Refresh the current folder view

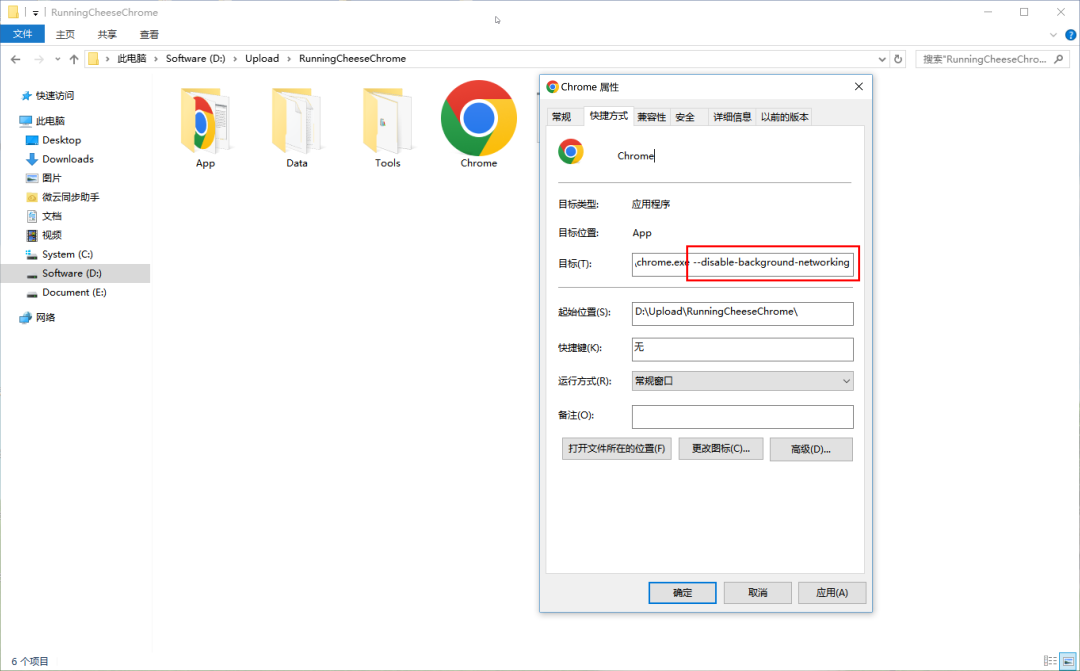898,59
